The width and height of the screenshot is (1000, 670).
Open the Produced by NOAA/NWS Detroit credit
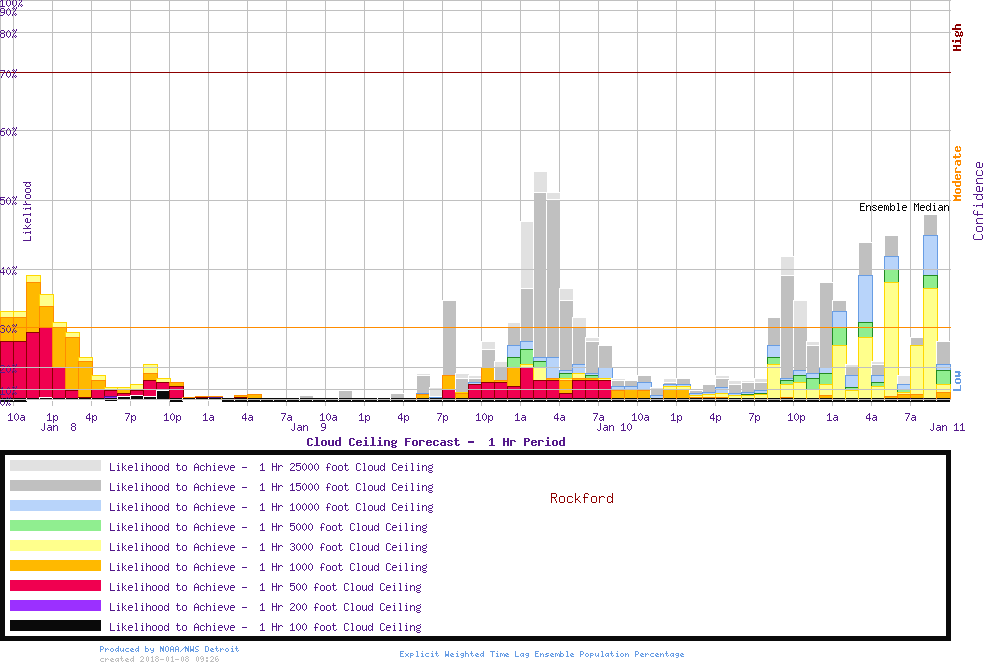pyautogui.click(x=169, y=649)
